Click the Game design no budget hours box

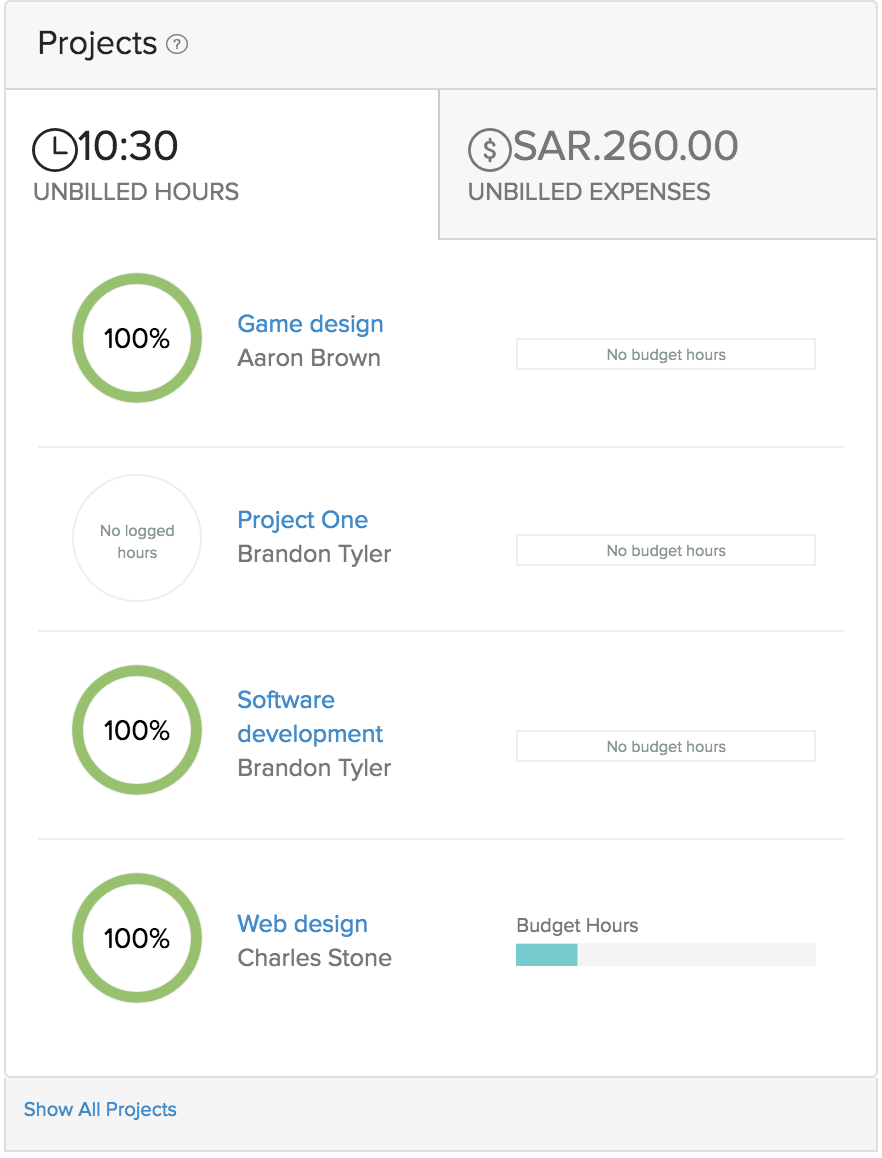[665, 355]
